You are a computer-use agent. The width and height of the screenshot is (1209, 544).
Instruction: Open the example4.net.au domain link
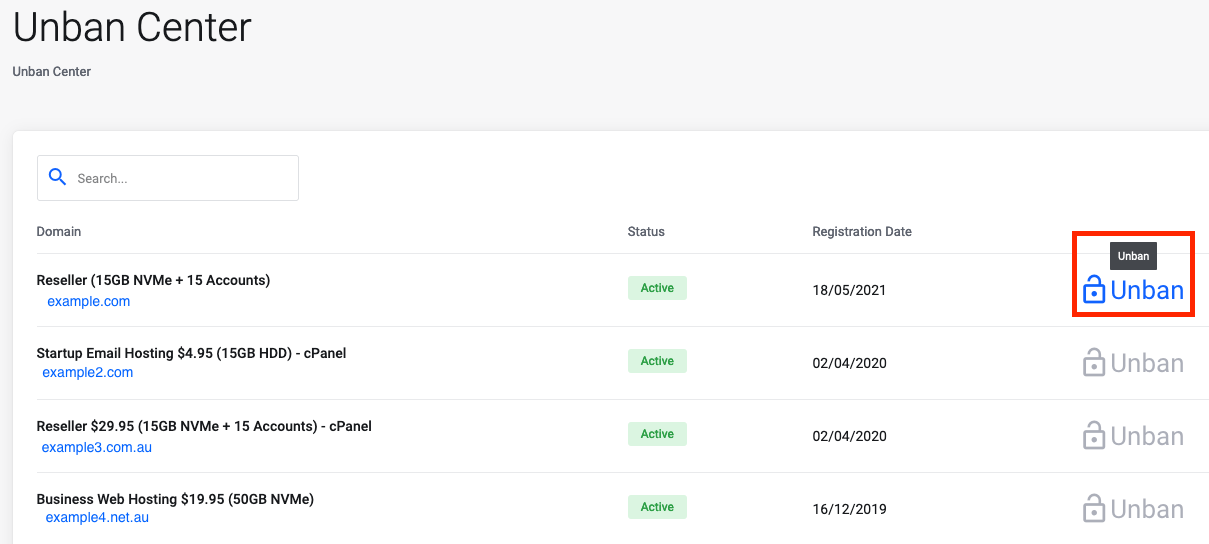(x=97, y=517)
